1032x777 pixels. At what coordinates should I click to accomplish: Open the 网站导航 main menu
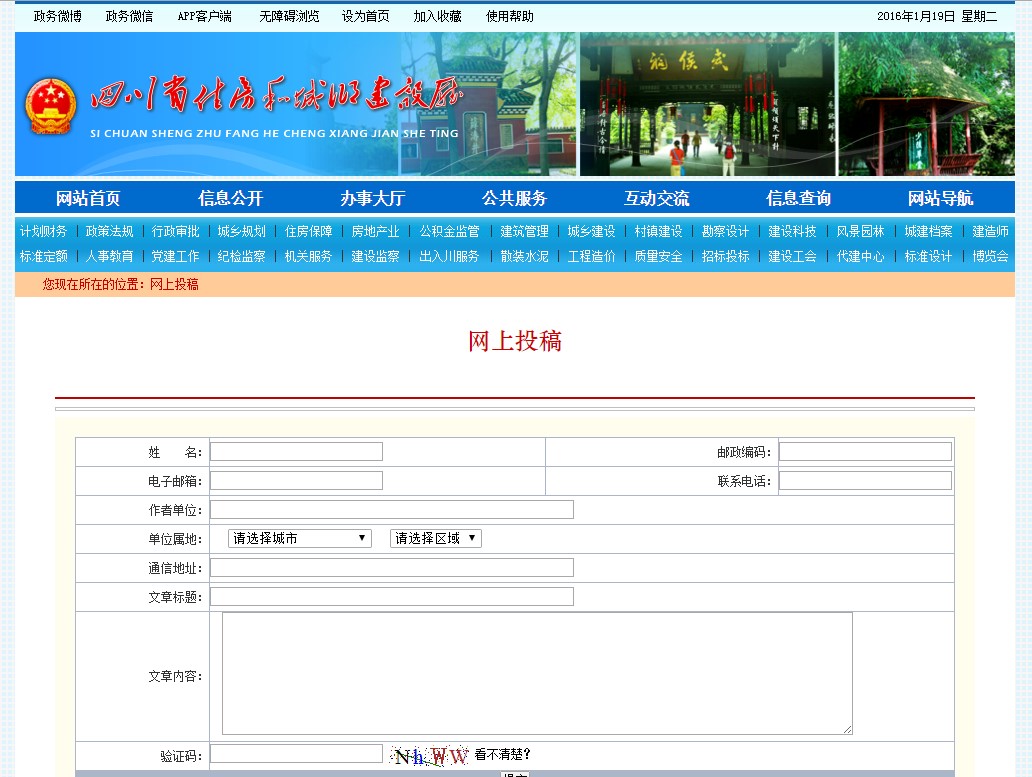(x=940, y=198)
